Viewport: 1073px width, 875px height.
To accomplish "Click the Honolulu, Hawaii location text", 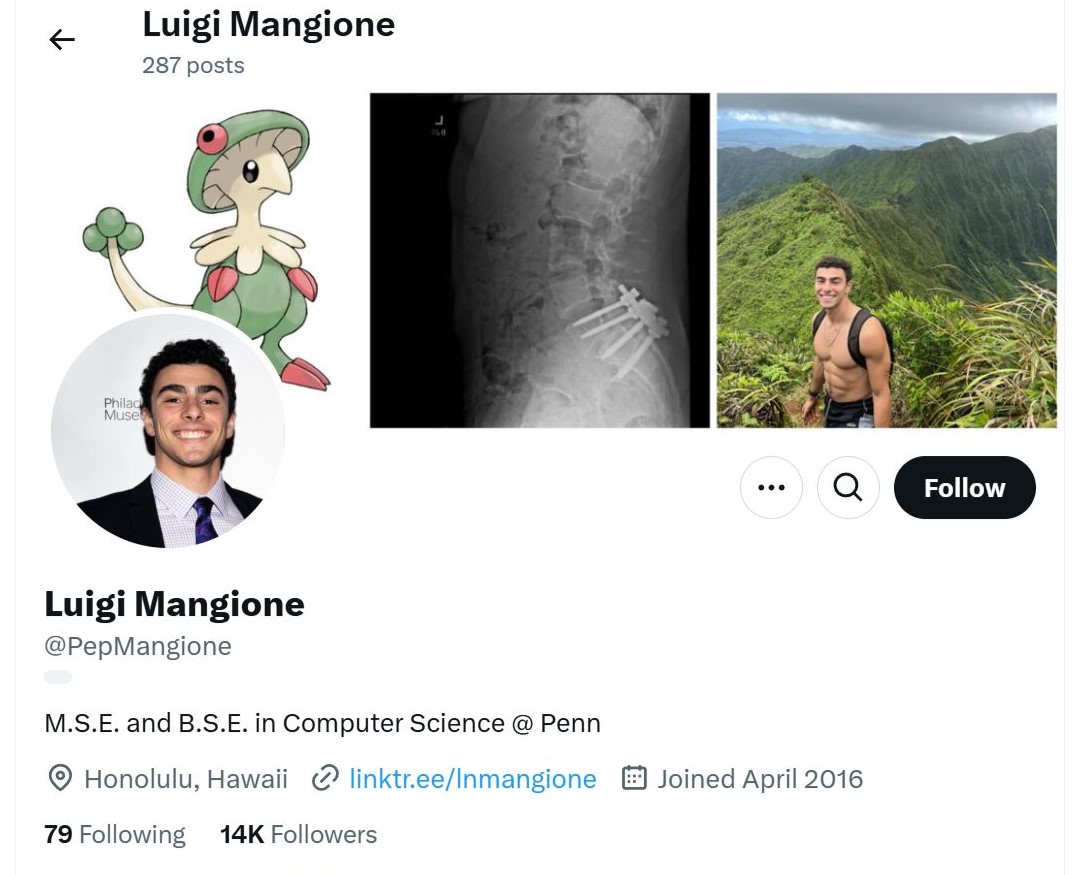I will click(x=185, y=779).
